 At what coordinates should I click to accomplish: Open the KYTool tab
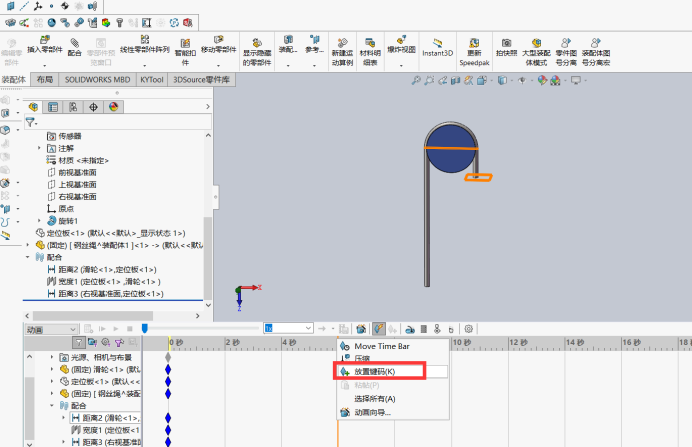click(152, 79)
